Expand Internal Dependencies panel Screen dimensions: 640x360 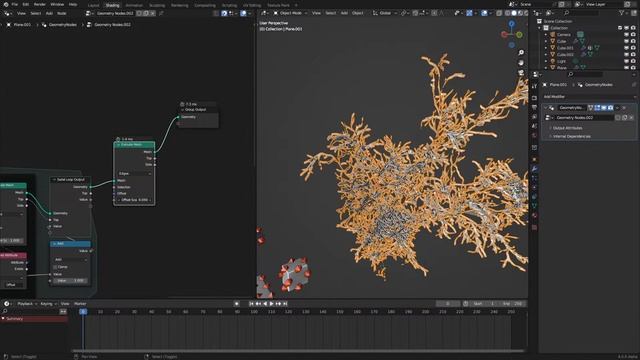click(571, 136)
